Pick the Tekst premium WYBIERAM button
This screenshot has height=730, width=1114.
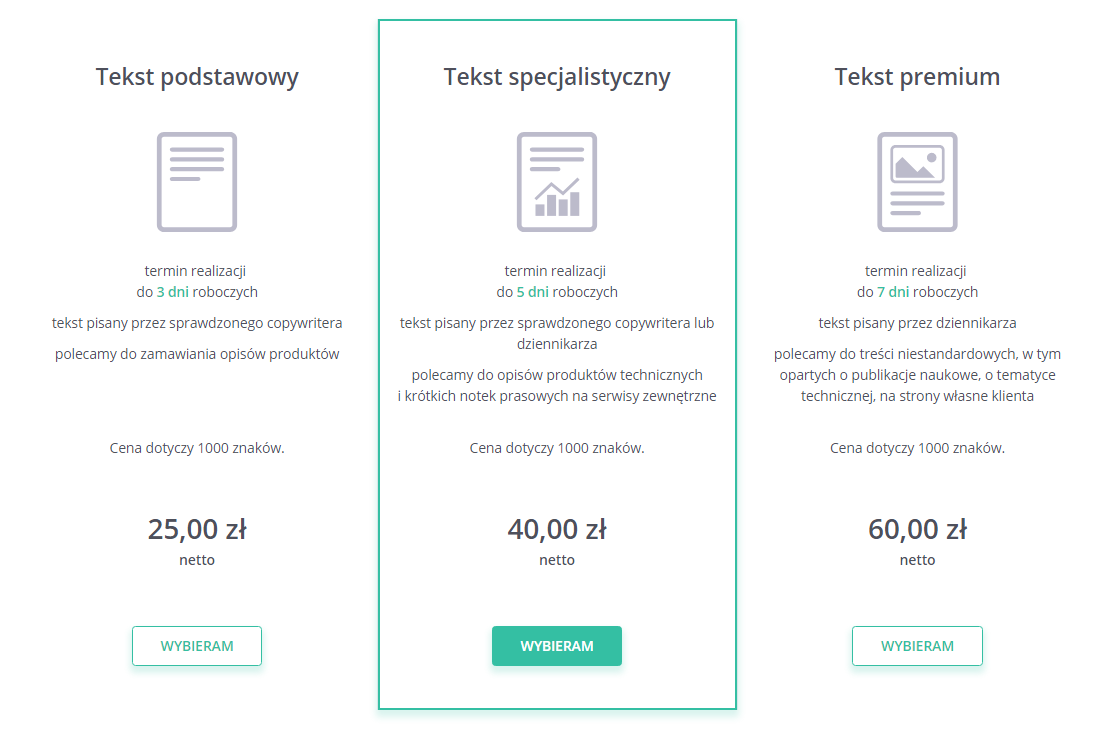click(x=917, y=645)
